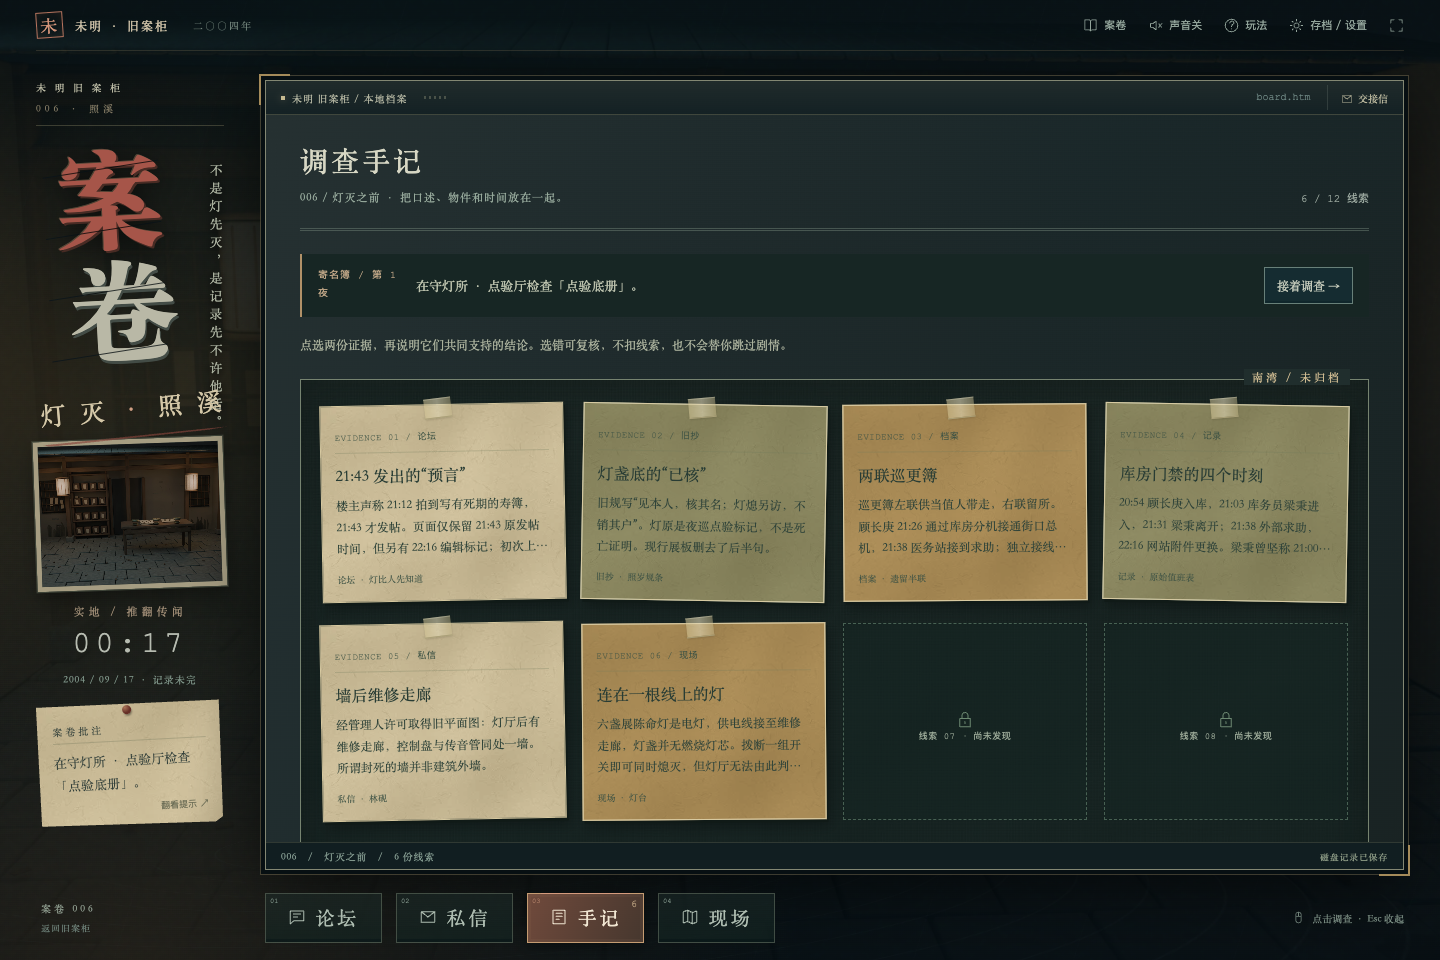
Task: Click the 接着调查 continue button
Action: (1308, 286)
